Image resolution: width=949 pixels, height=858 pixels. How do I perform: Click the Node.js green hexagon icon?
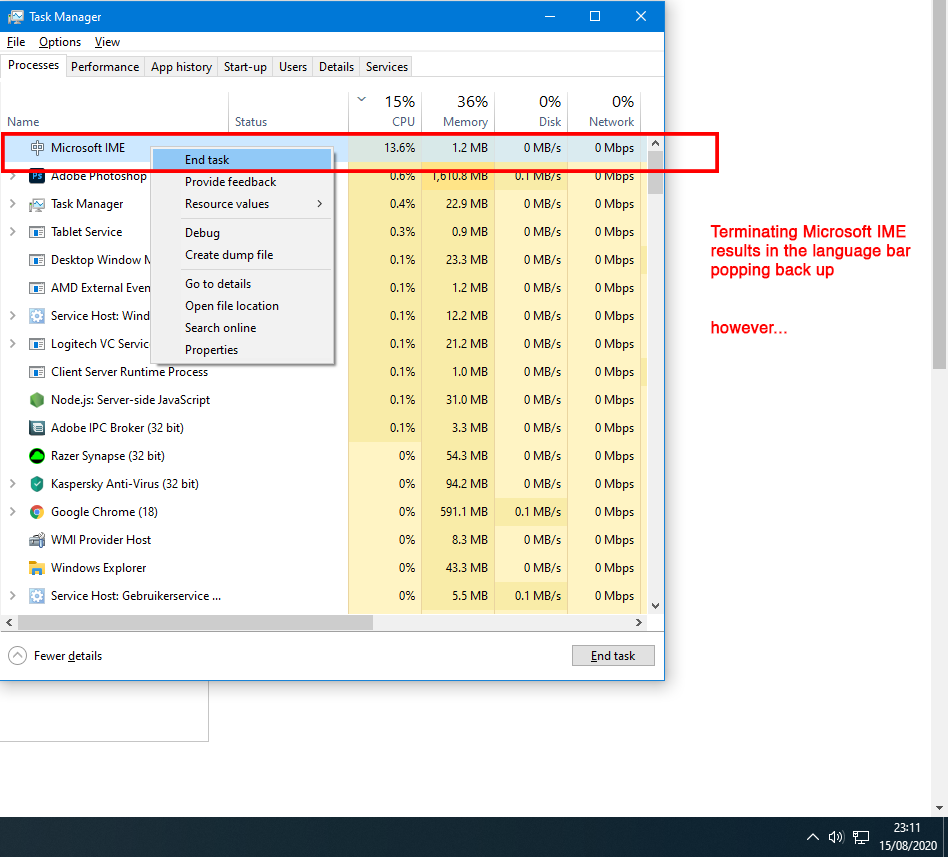pyautogui.click(x=37, y=400)
